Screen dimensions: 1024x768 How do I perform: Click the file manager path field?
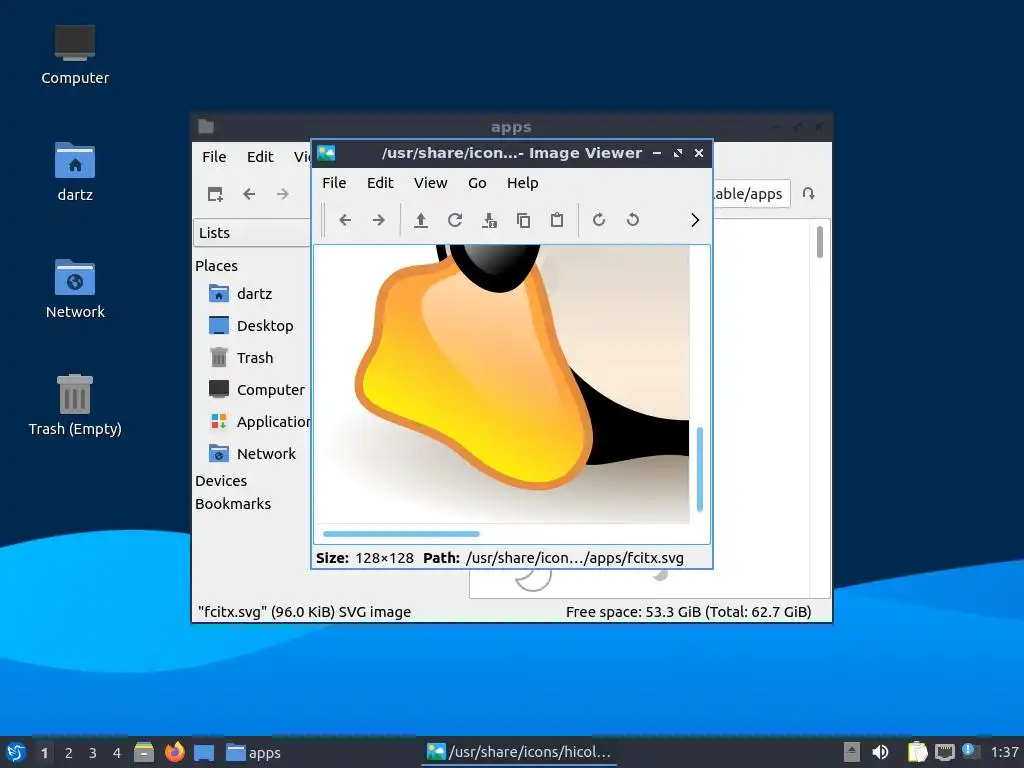[x=751, y=194]
